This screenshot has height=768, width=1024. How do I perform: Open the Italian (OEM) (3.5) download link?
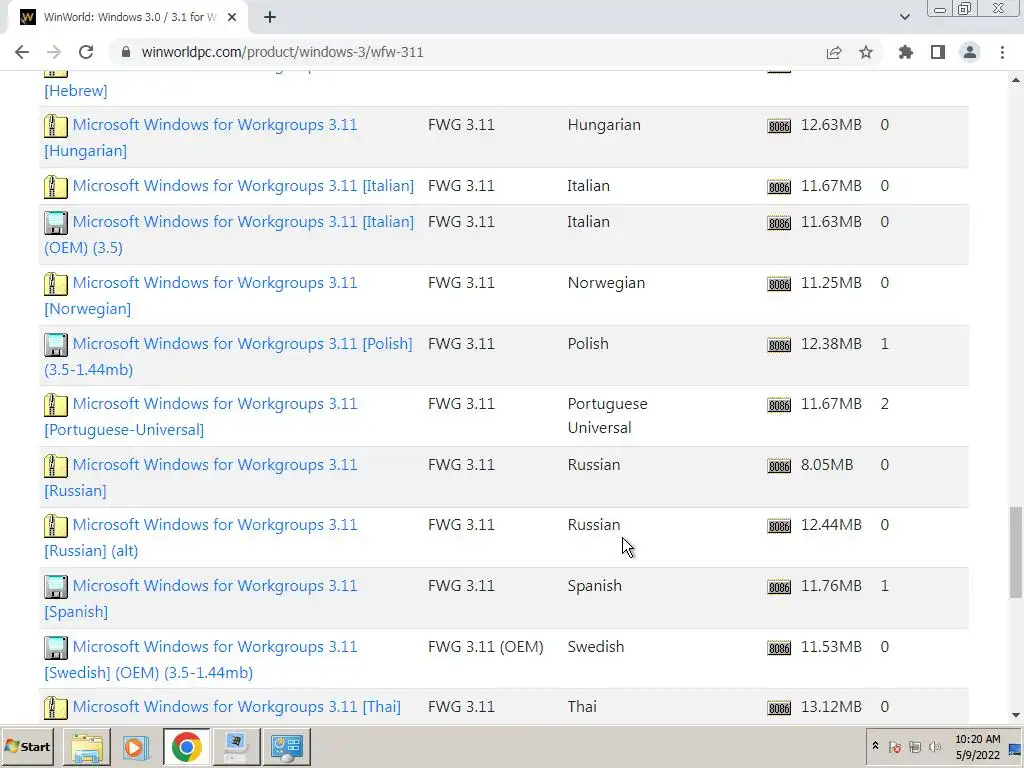pyautogui.click(x=84, y=248)
